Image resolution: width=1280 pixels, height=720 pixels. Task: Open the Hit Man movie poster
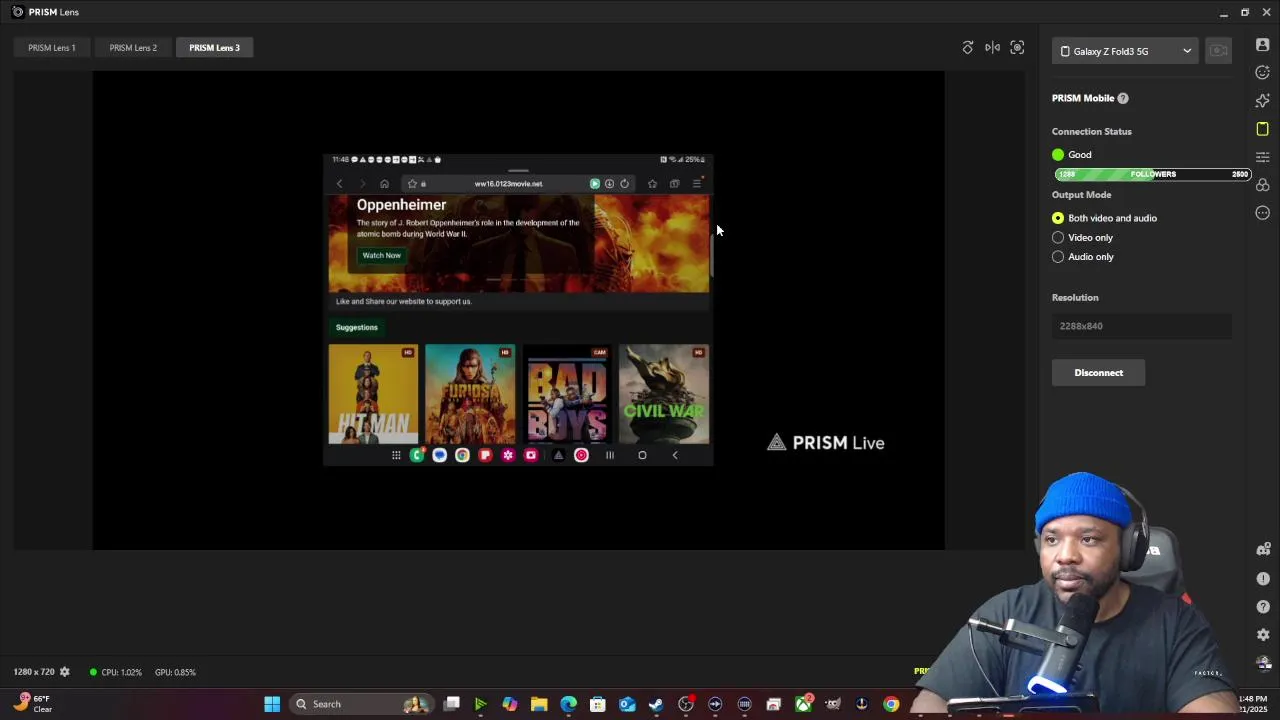click(x=373, y=394)
